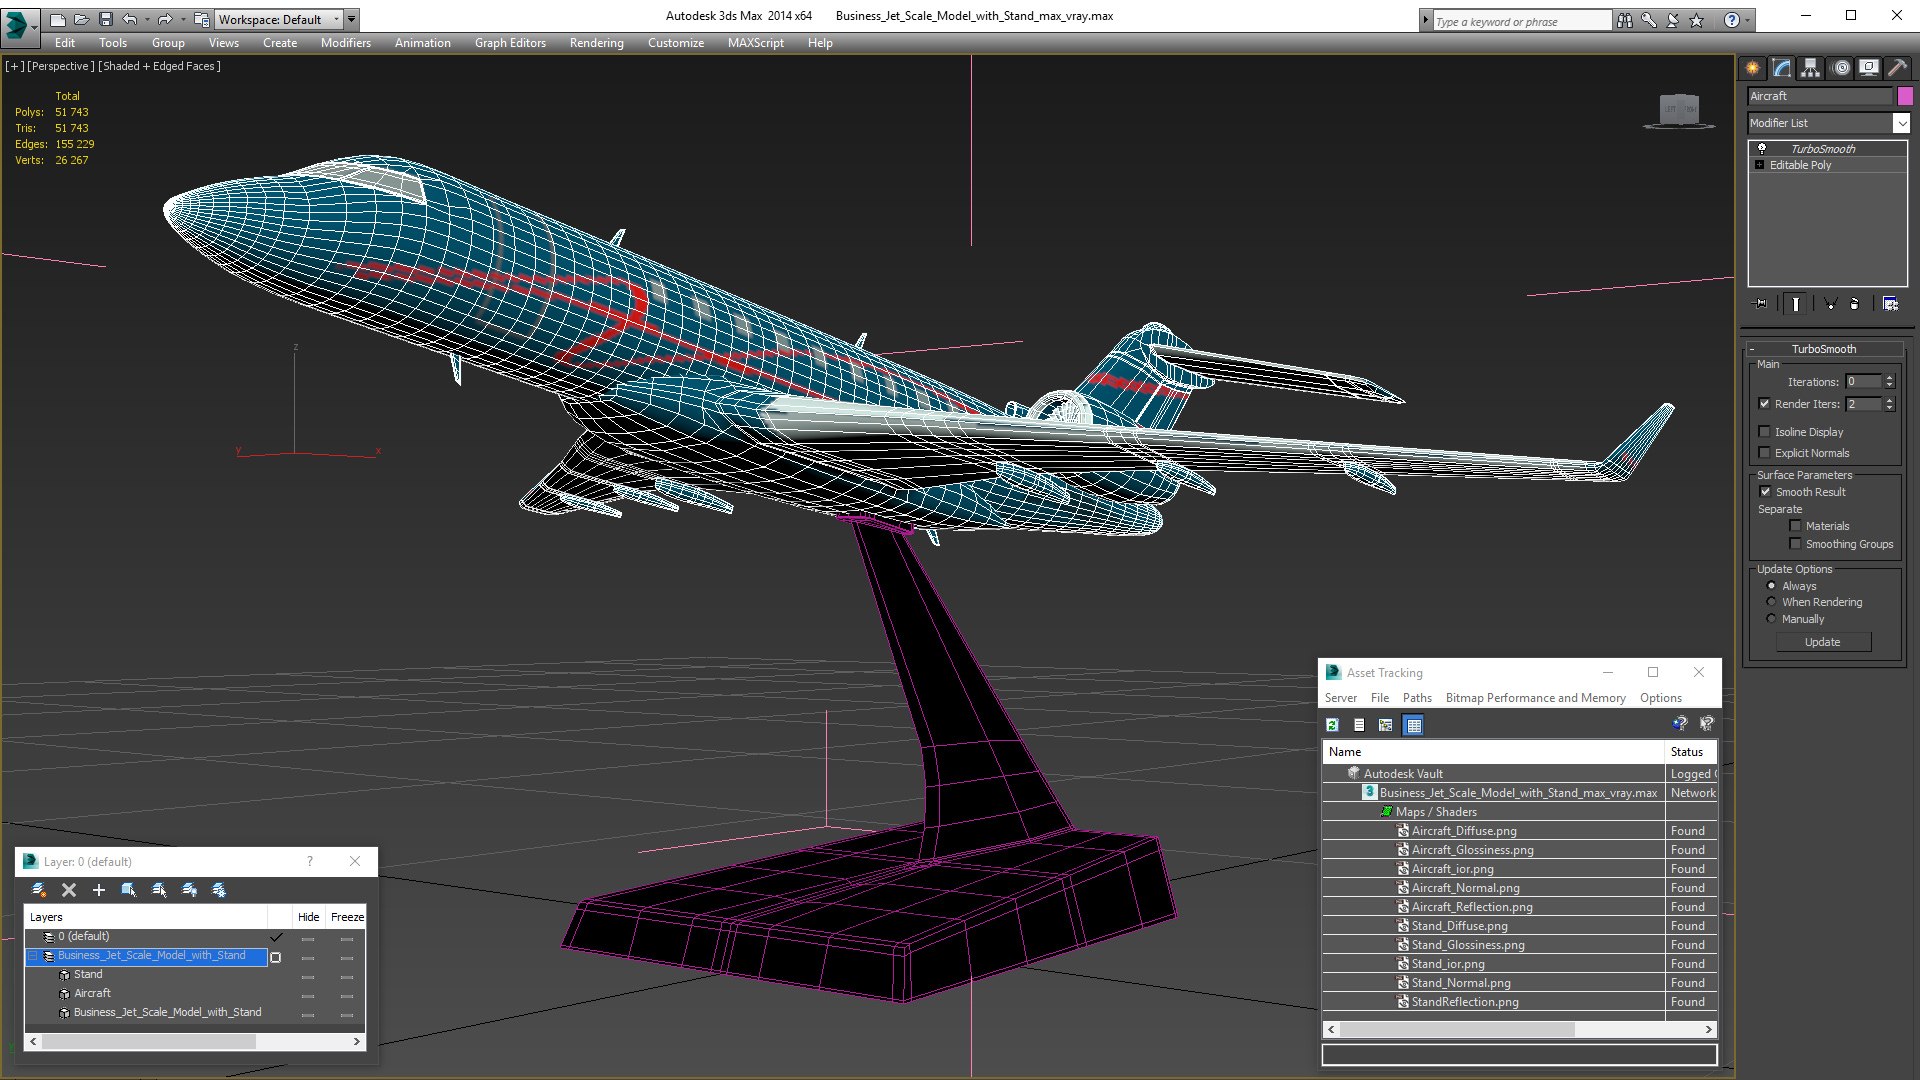Open the Rendering menu in menu bar
The height and width of the screenshot is (1080, 1920).
[596, 42]
